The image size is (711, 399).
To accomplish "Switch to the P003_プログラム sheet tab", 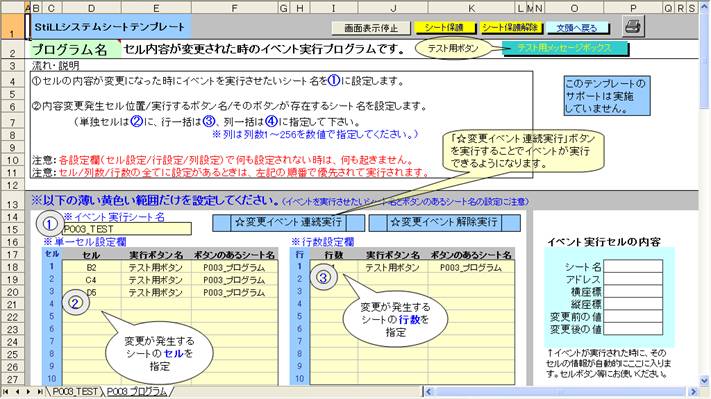I will pos(137,391).
